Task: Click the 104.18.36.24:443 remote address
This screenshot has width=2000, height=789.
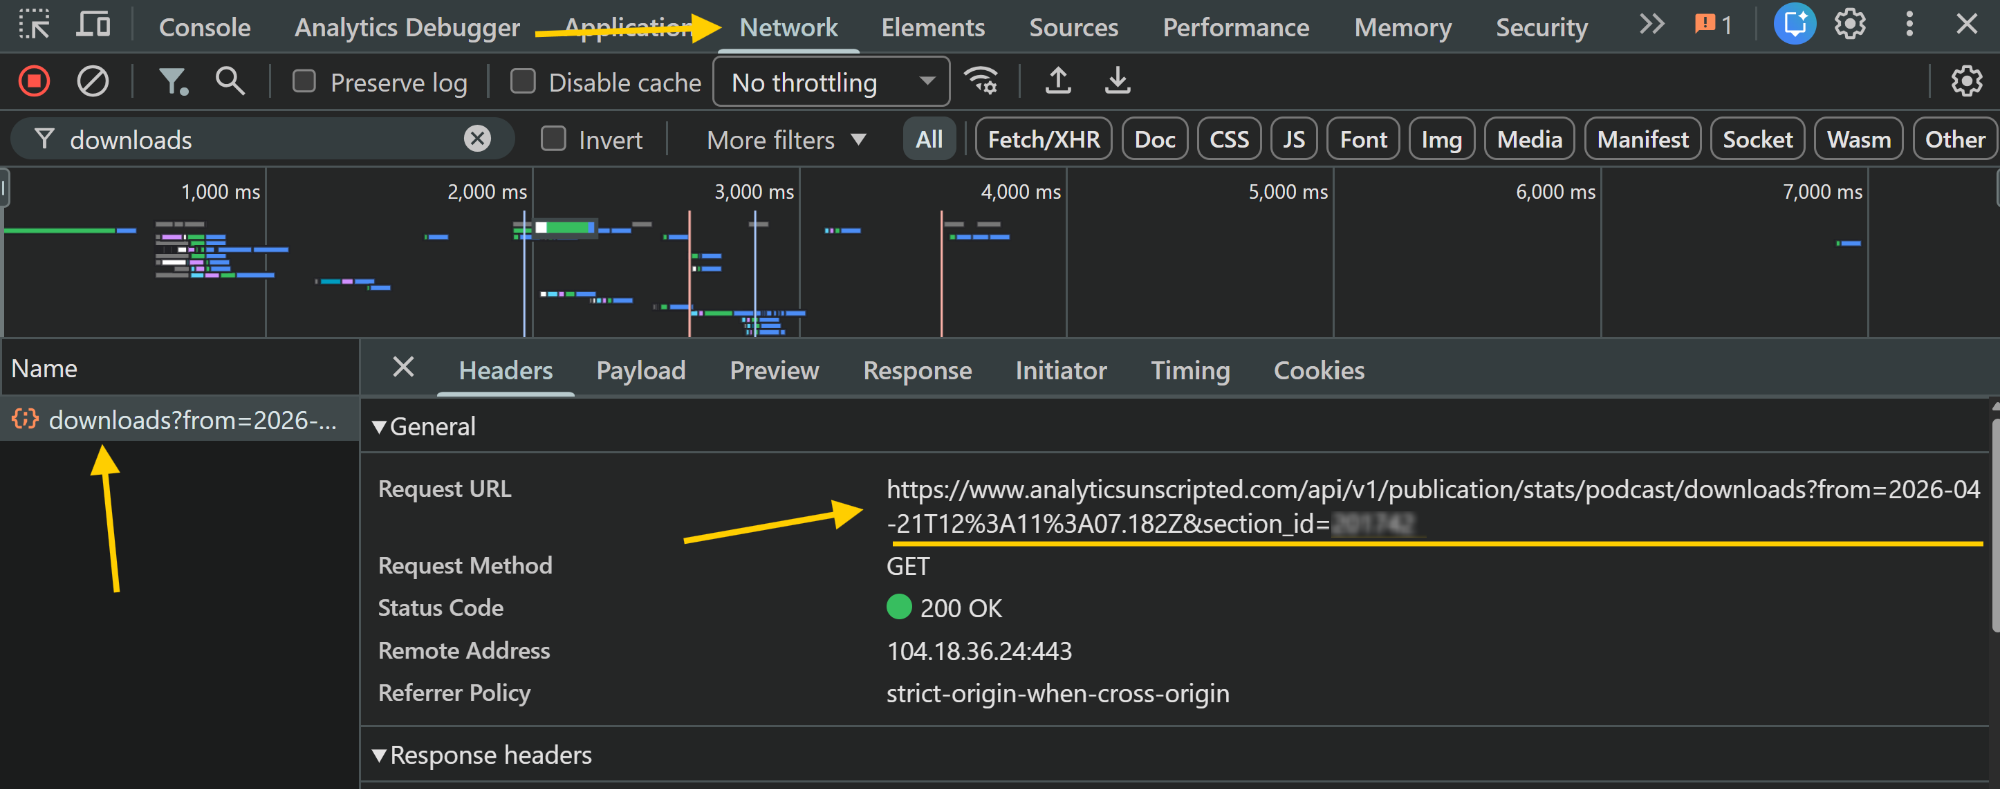Action: [x=979, y=651]
